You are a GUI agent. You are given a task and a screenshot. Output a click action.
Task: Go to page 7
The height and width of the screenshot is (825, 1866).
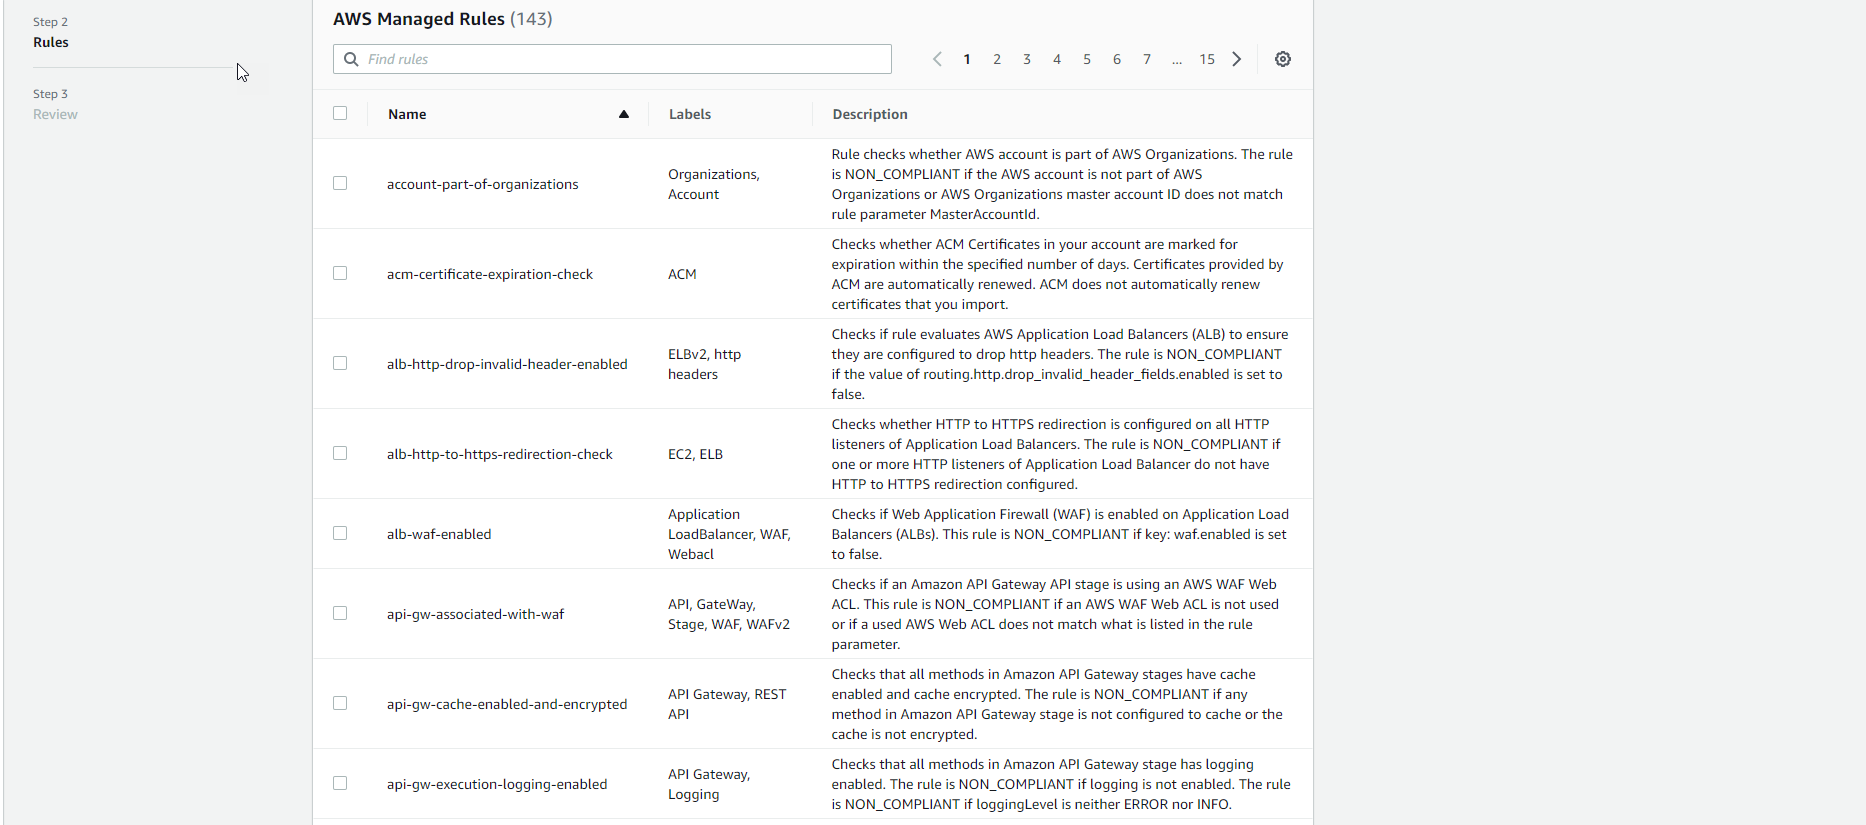(x=1147, y=59)
